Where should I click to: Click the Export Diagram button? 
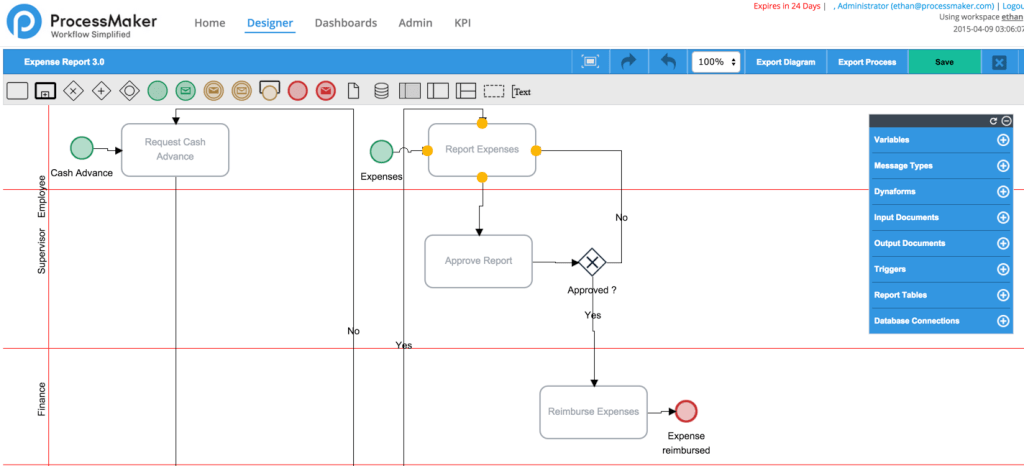pyautogui.click(x=785, y=62)
